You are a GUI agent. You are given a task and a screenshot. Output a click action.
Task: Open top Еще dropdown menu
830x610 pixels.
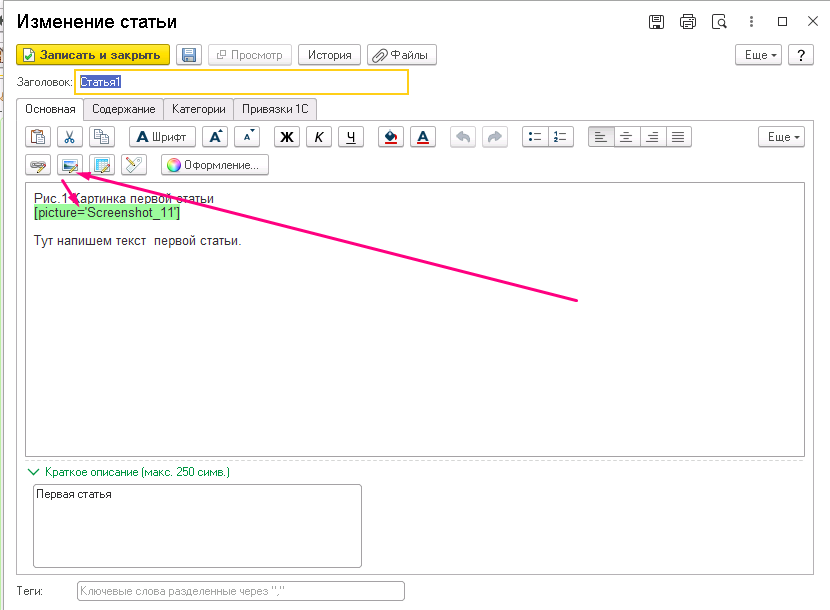tap(759, 55)
